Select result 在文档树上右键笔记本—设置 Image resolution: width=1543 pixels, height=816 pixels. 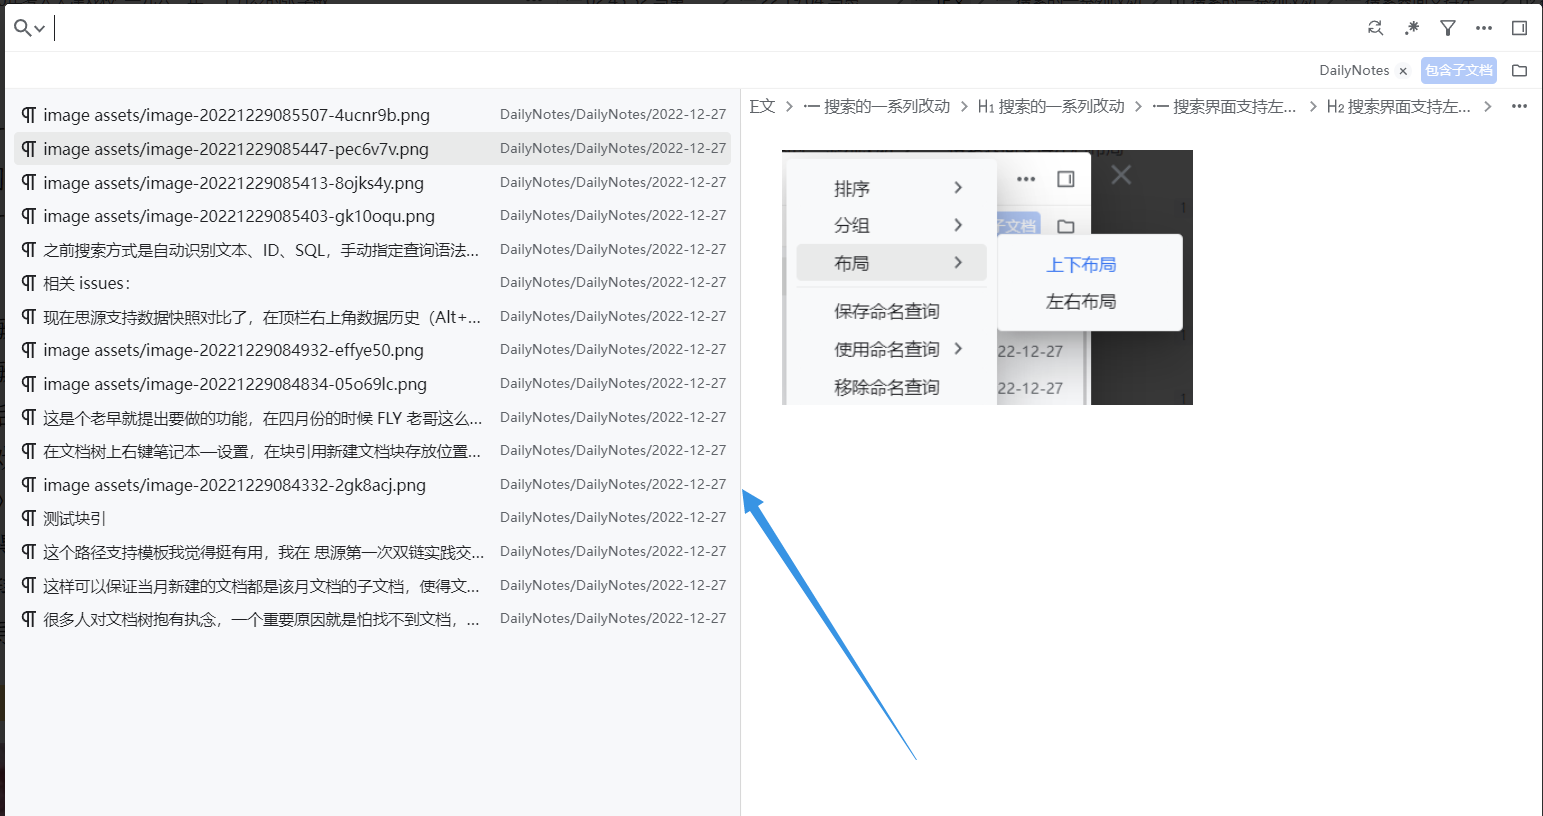[372, 451]
